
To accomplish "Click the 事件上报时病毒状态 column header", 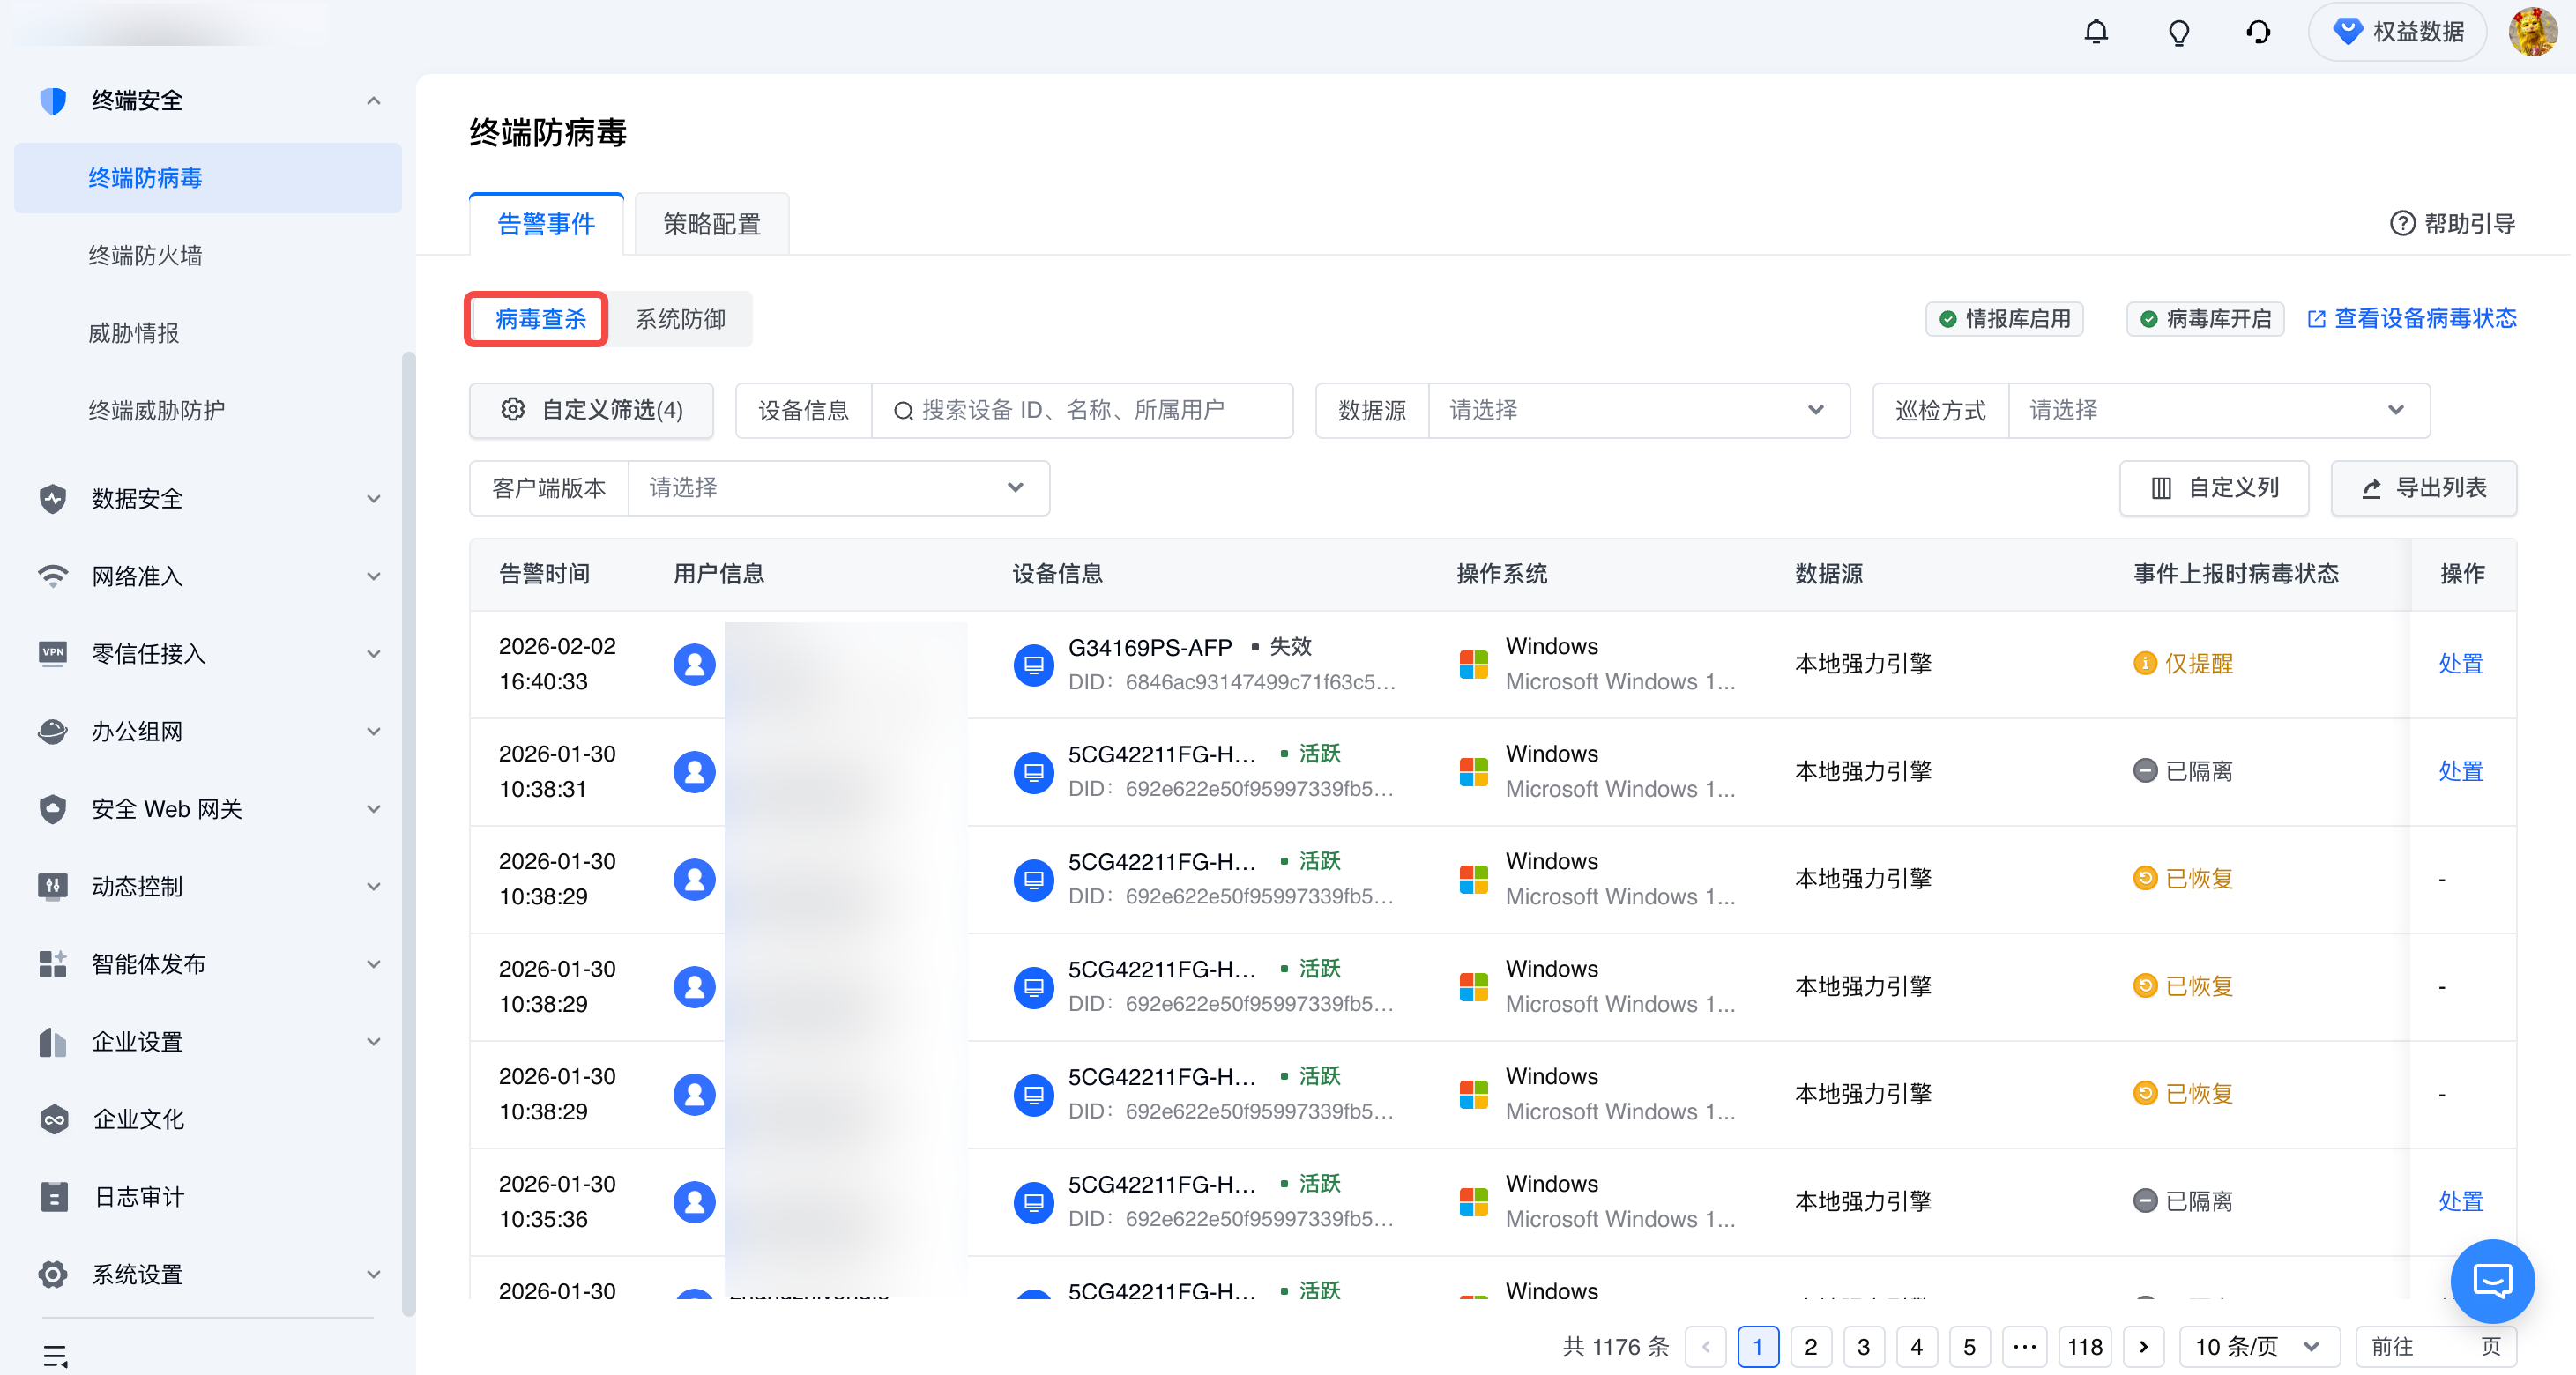I will (2236, 574).
